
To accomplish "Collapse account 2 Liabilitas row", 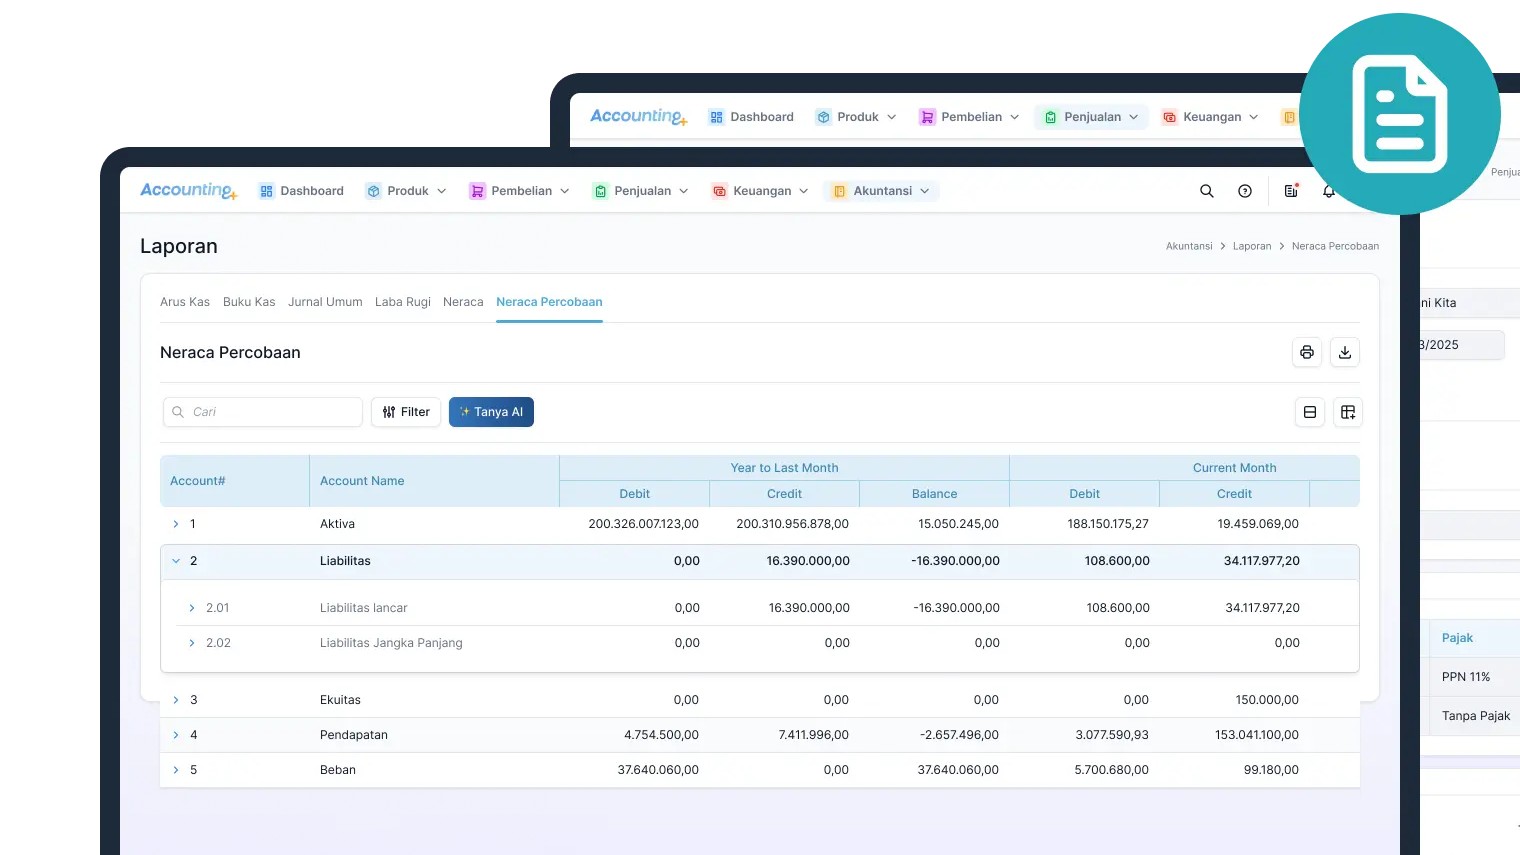I will pos(176,561).
